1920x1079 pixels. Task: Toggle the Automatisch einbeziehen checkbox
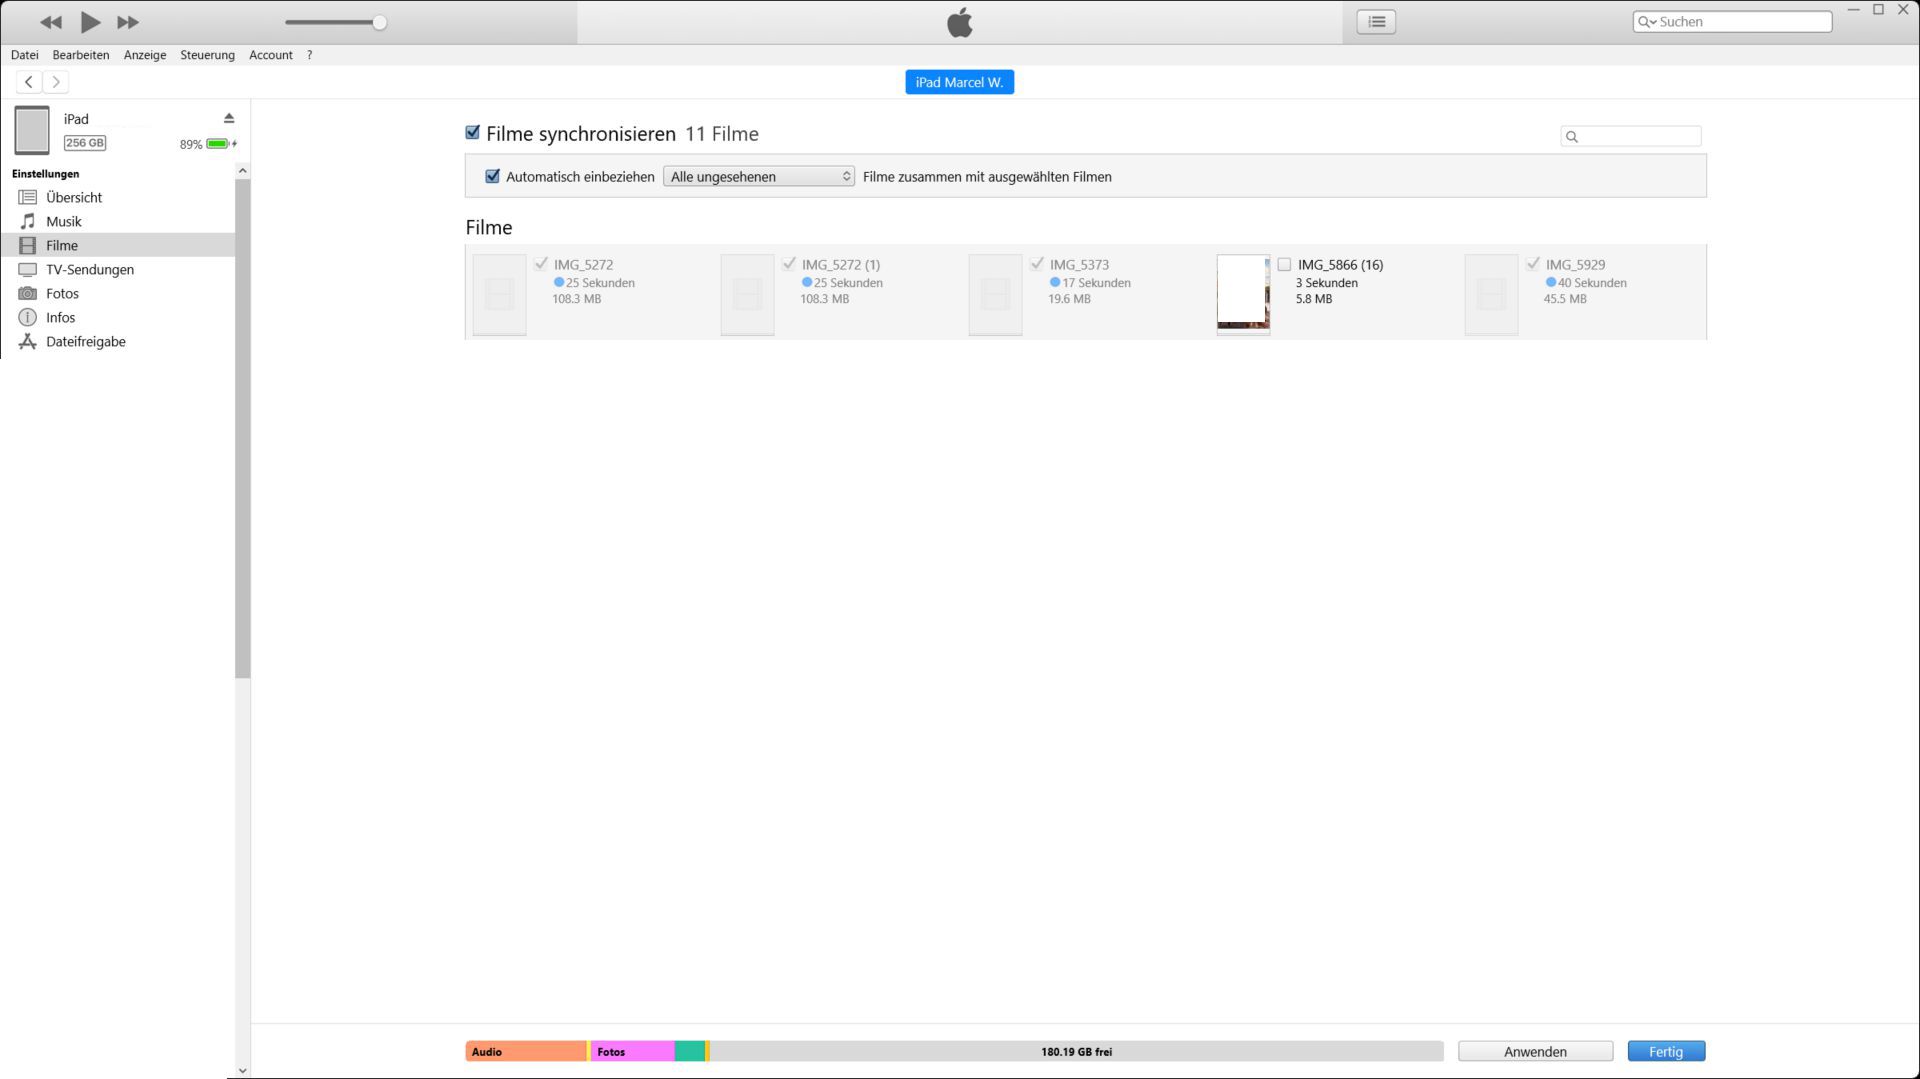point(492,177)
